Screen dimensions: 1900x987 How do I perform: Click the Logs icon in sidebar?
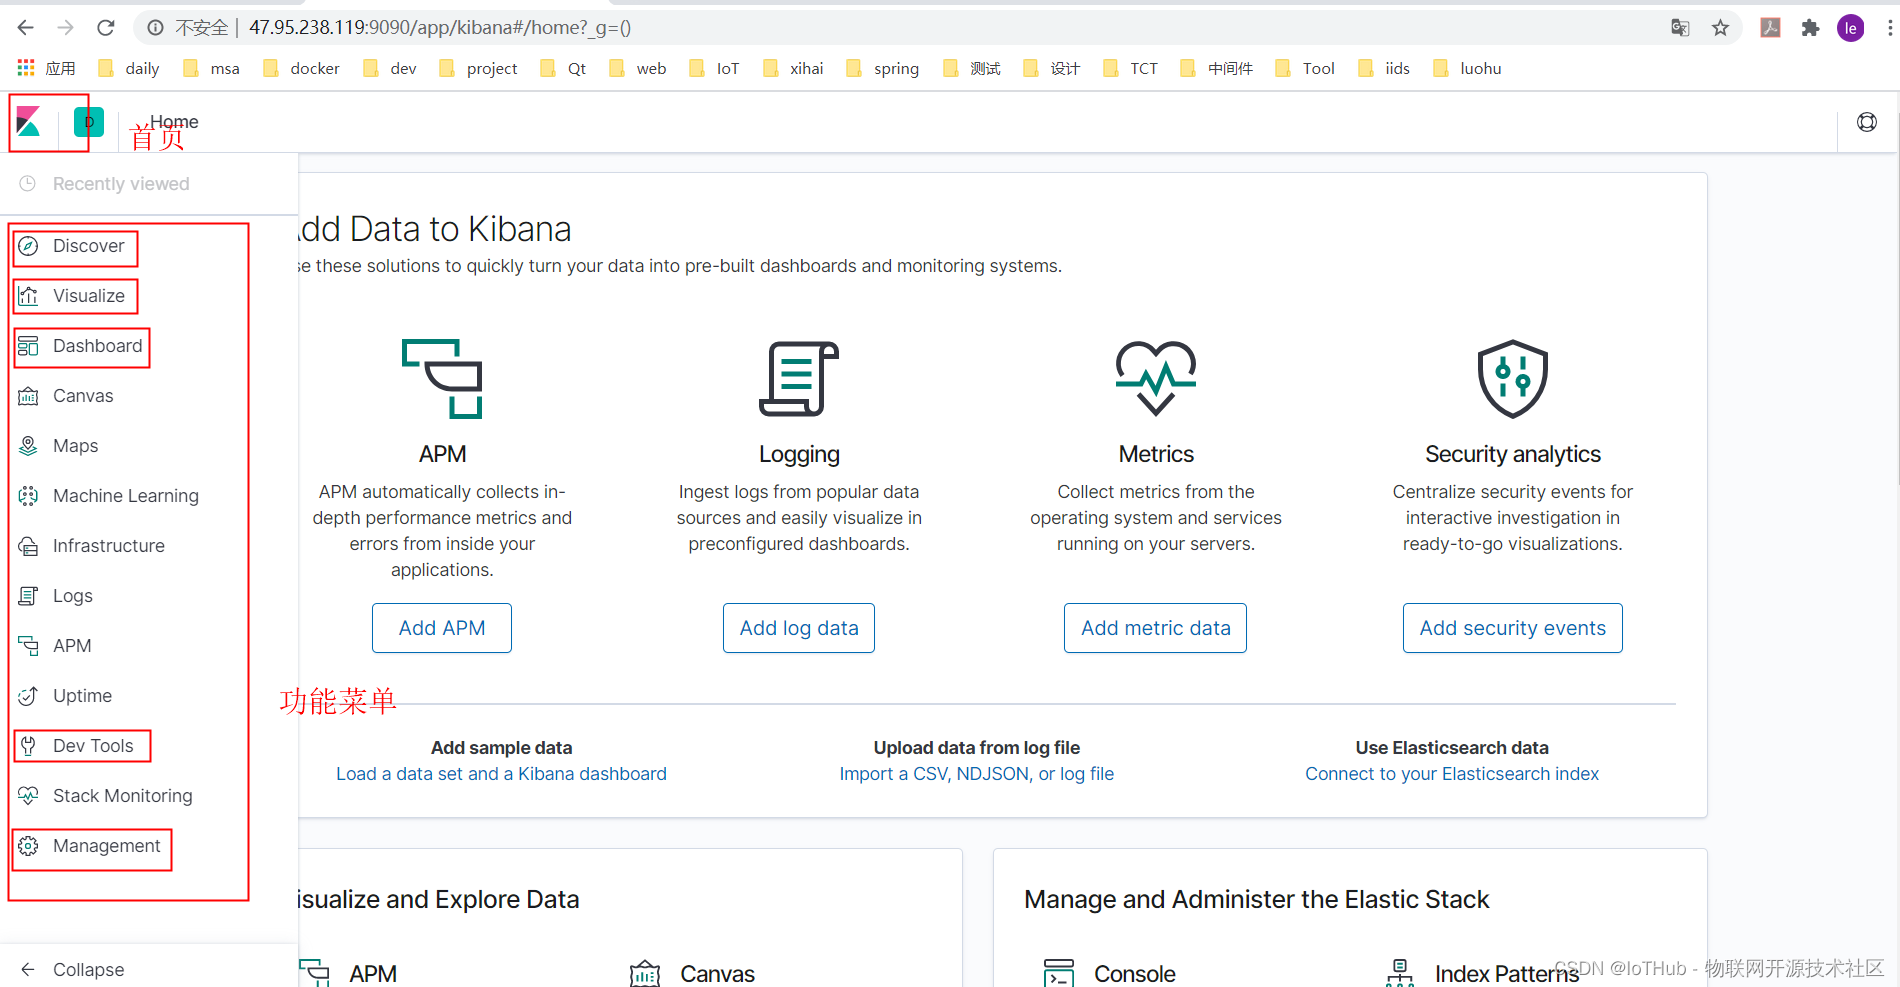[x=29, y=596]
